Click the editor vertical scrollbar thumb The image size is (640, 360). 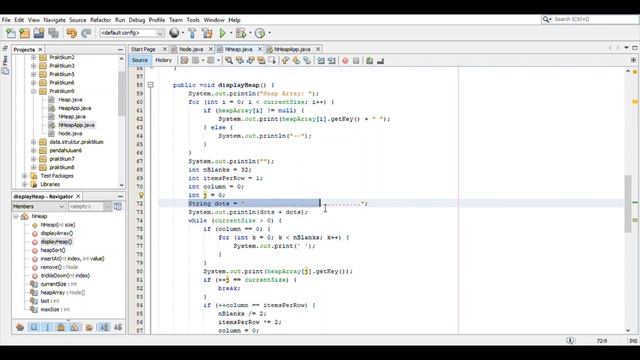click(x=628, y=203)
